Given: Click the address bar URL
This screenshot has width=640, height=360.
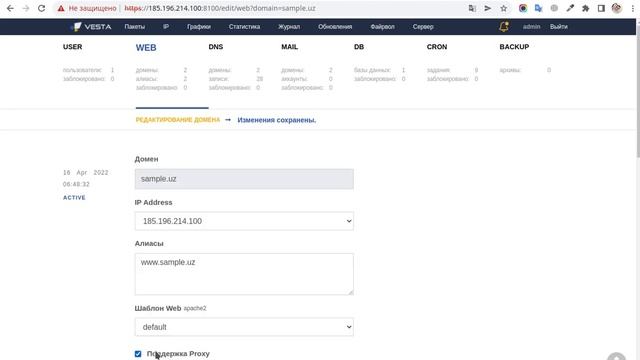Looking at the screenshot, I should pyautogui.click(x=220, y=8).
